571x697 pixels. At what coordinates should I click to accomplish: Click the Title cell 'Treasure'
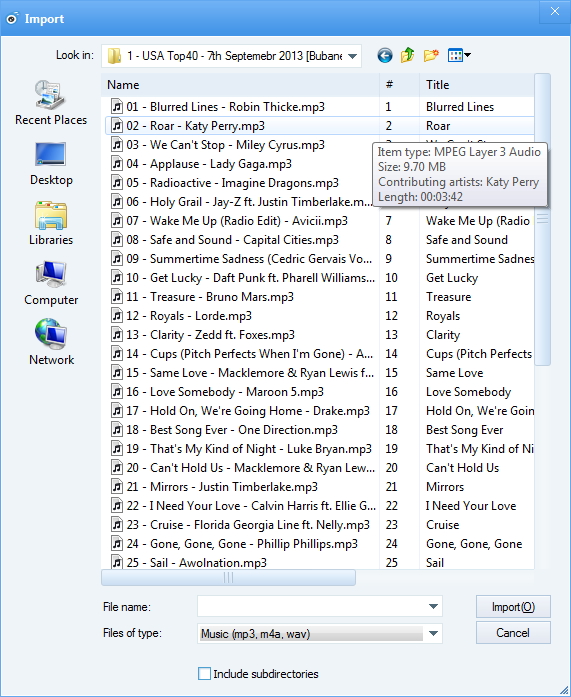(448, 297)
